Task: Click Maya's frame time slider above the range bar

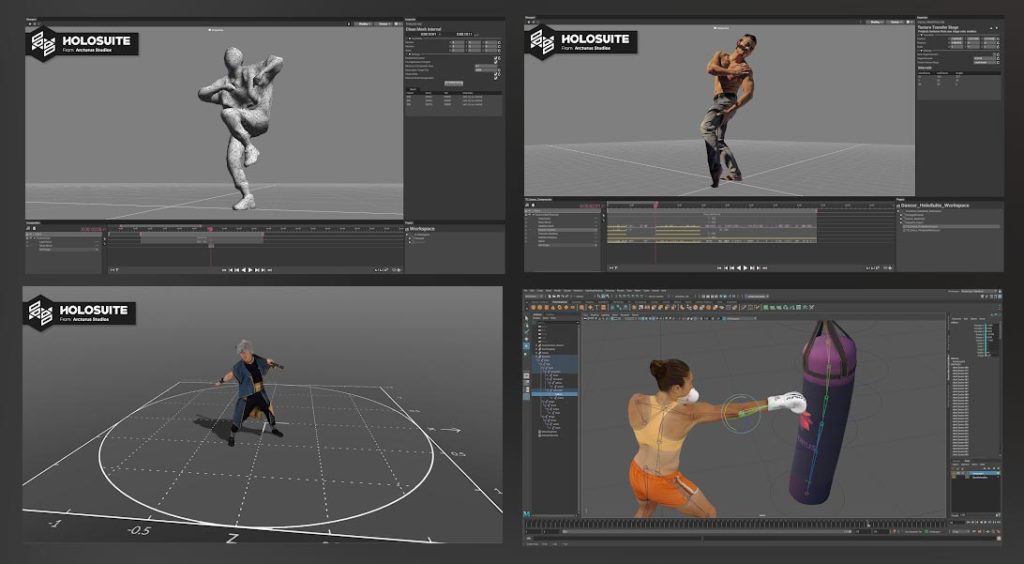Action: tap(735, 524)
